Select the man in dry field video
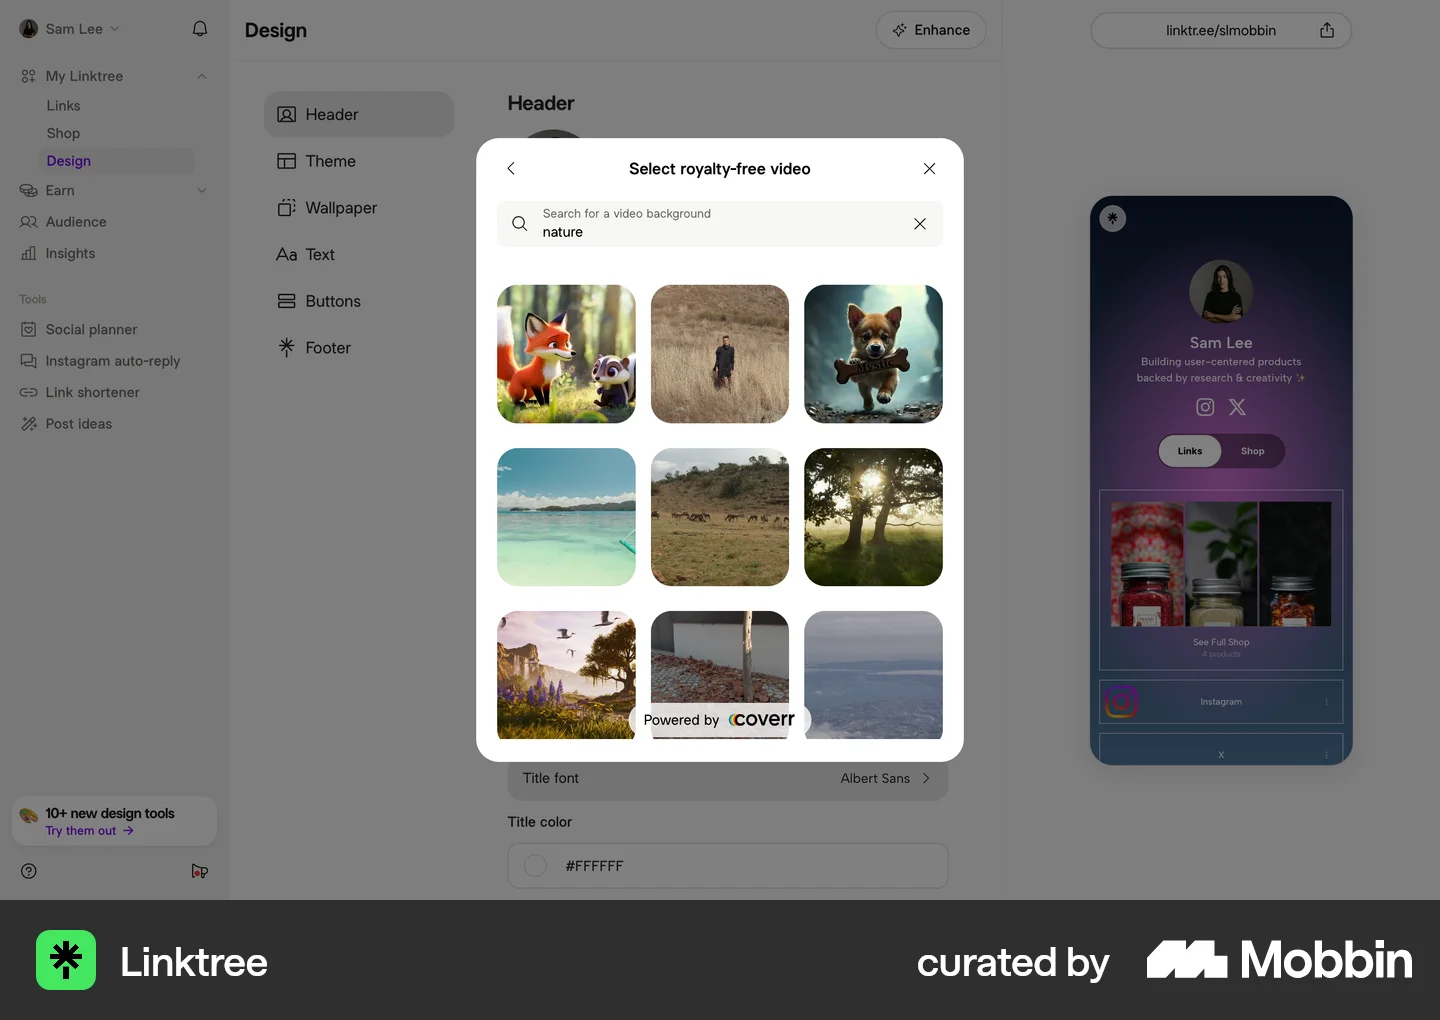Image resolution: width=1440 pixels, height=1020 pixels. 720,354
